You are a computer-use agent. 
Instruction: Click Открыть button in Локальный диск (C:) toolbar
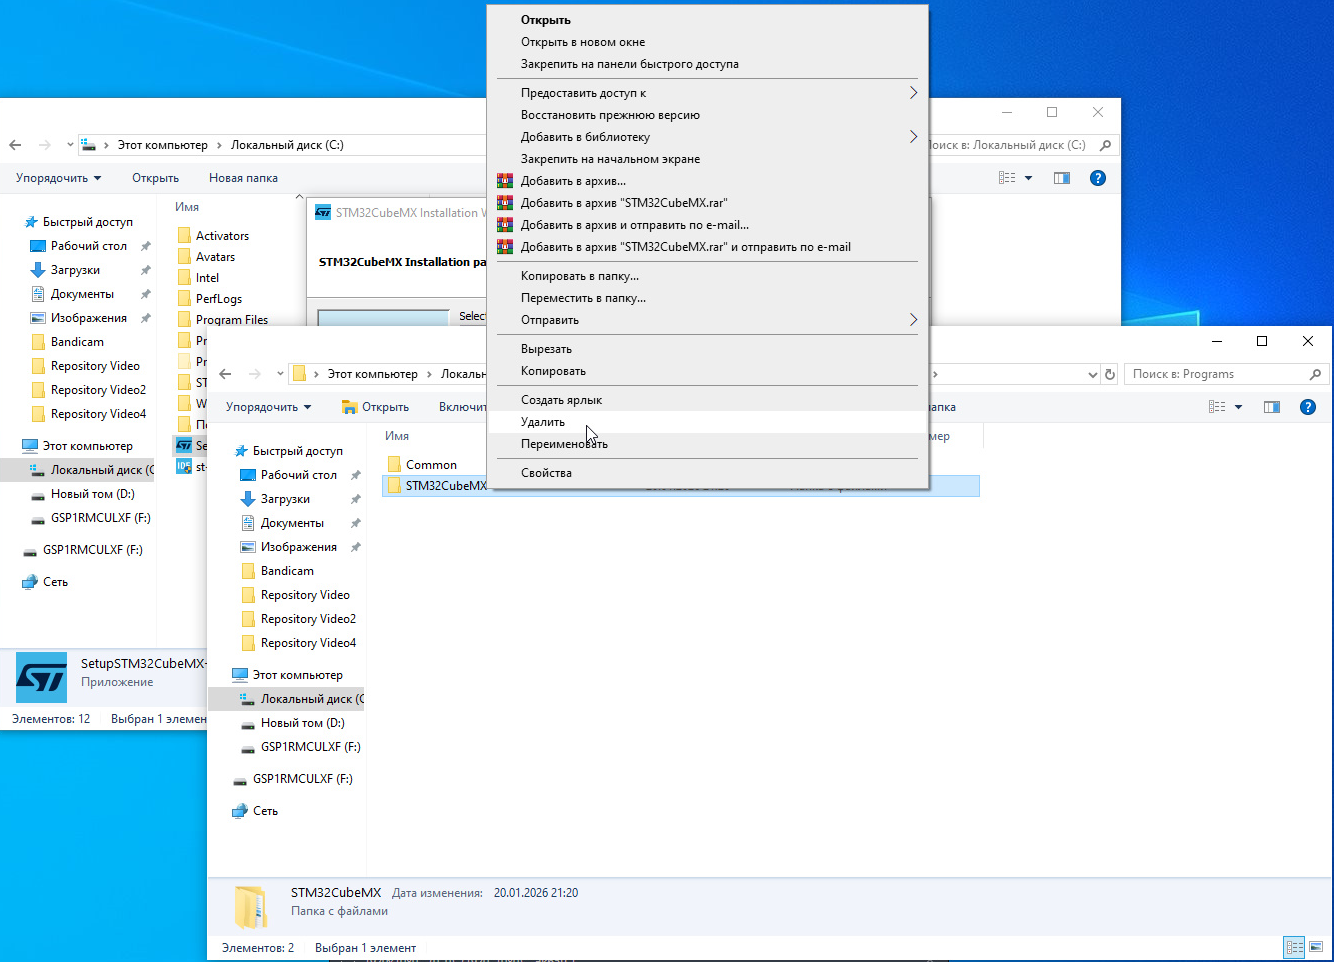coord(155,178)
